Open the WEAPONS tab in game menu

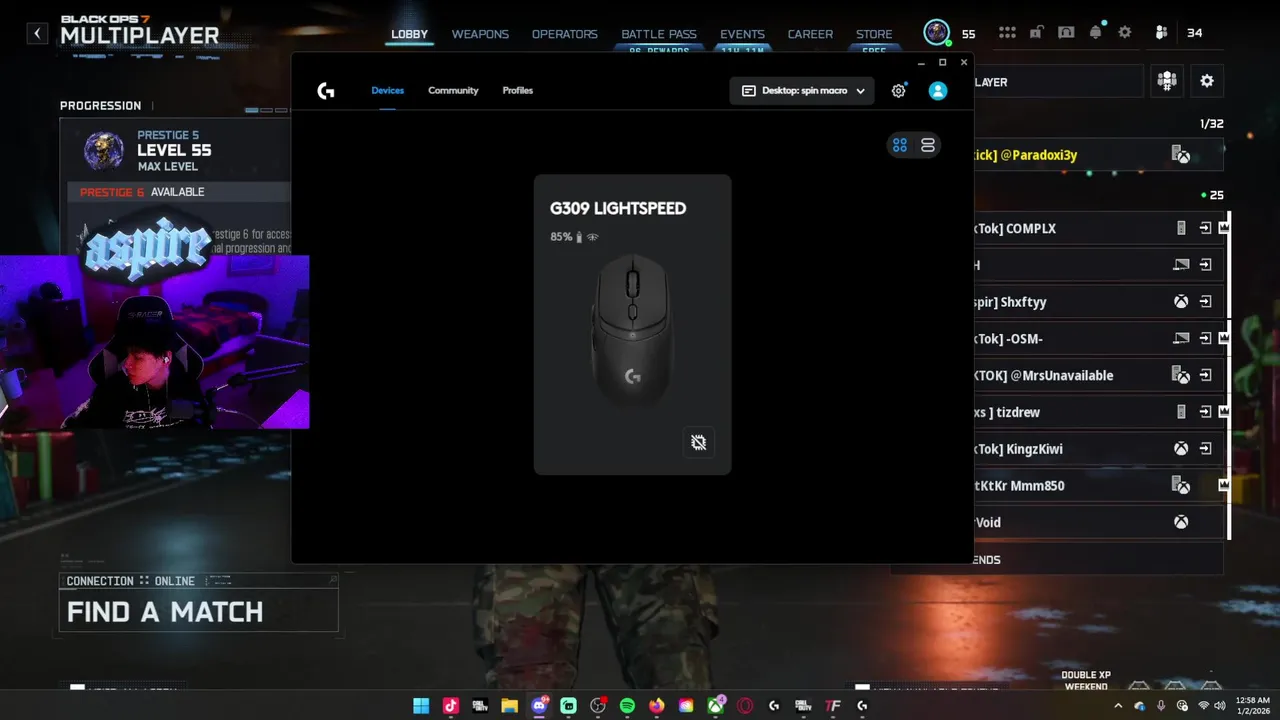[x=480, y=34]
